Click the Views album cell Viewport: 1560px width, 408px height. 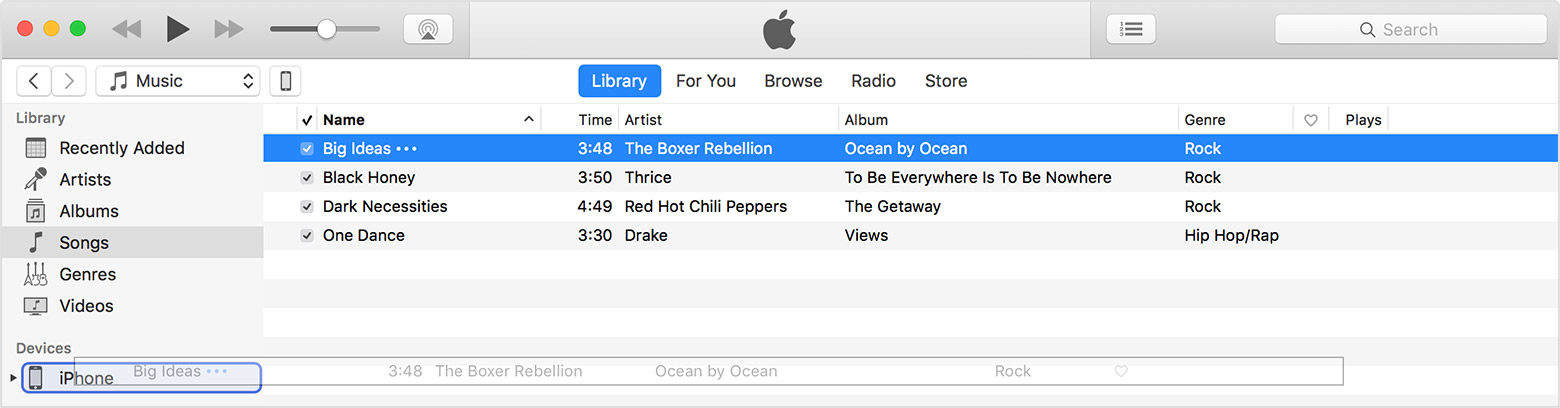pos(866,235)
